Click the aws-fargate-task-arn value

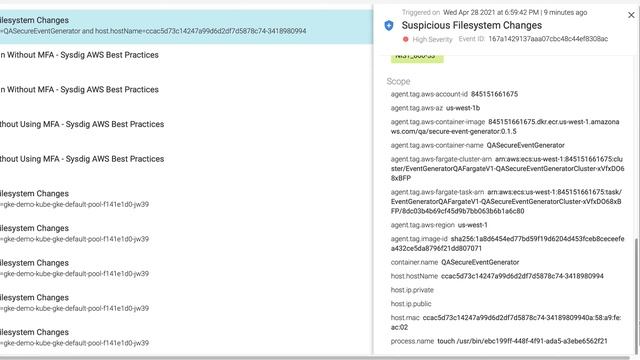tap(506, 202)
